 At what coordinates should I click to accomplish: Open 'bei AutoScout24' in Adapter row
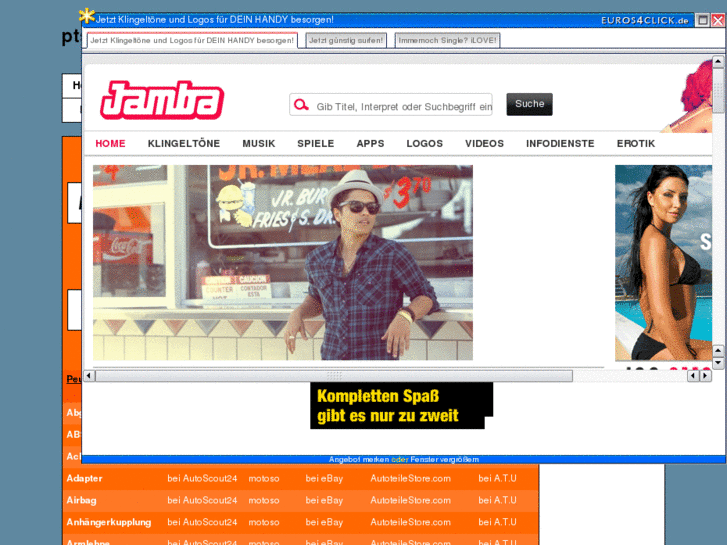pos(202,478)
